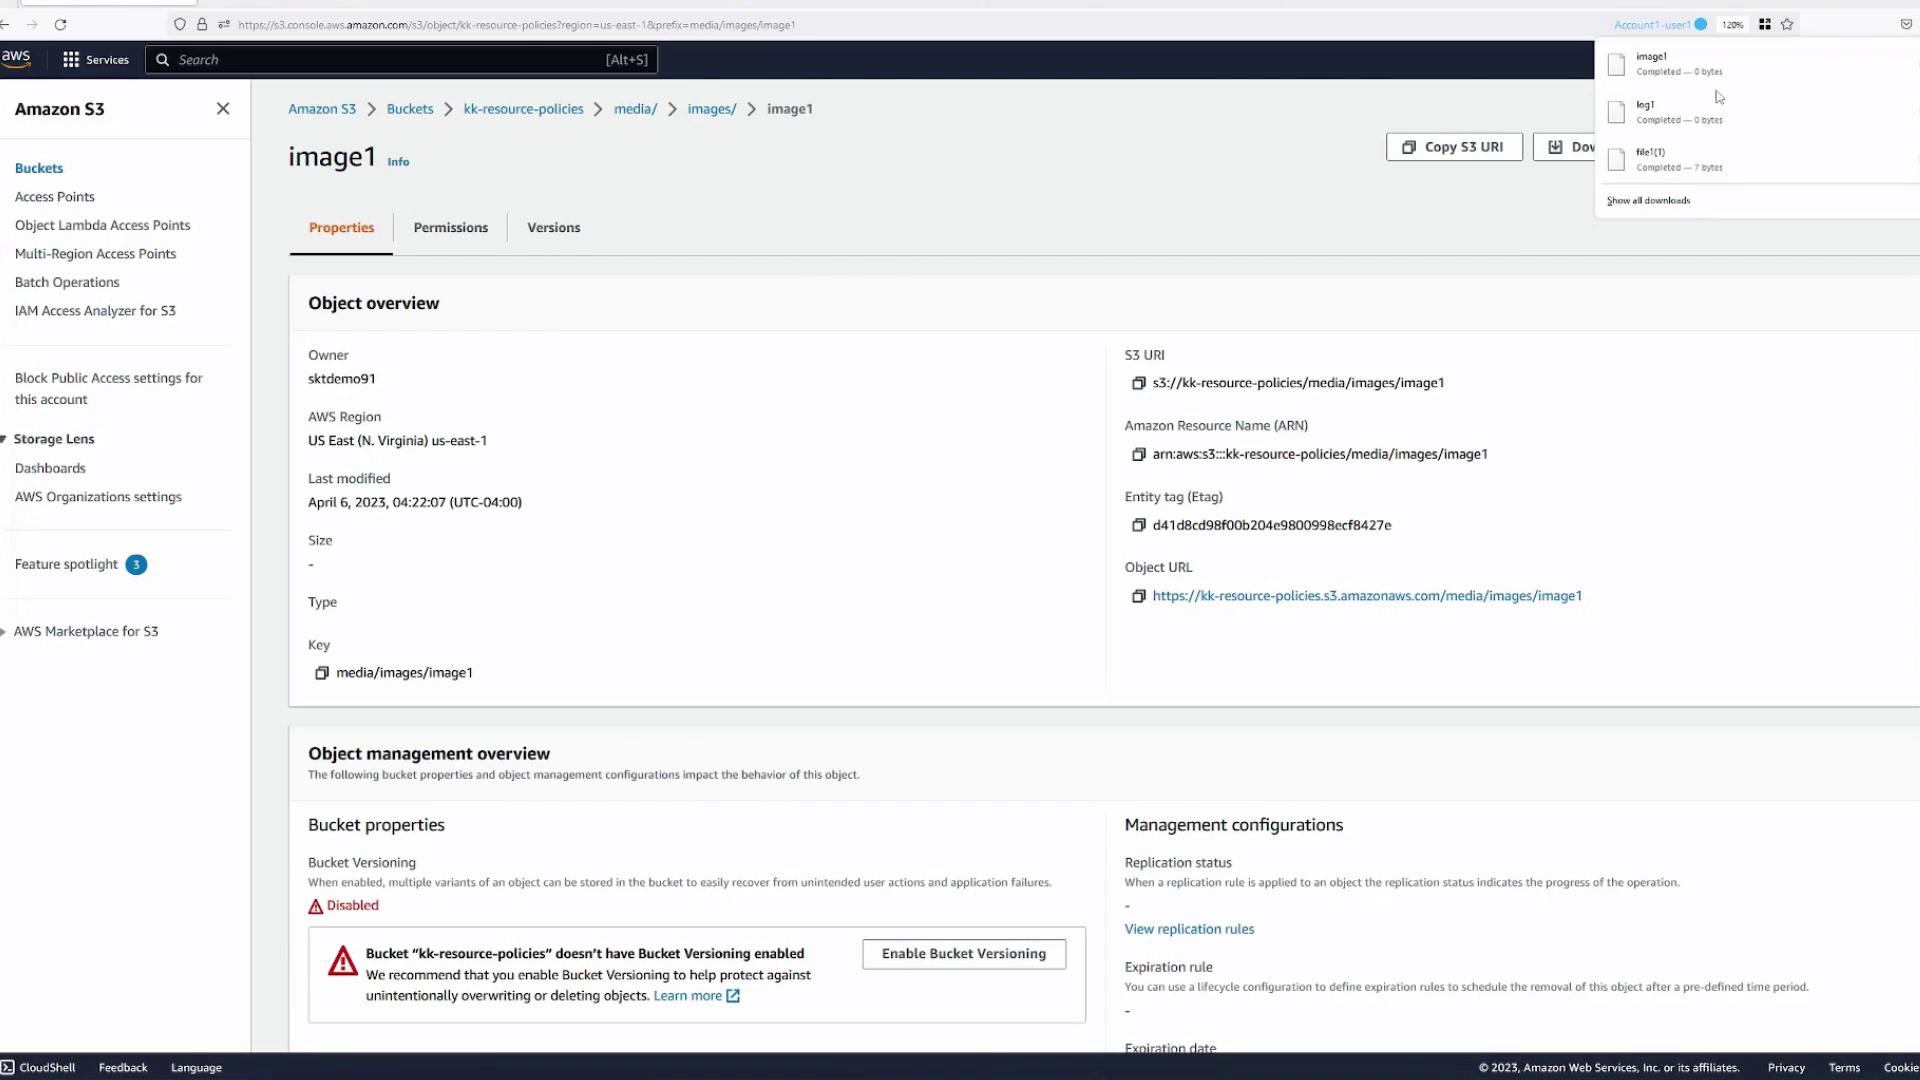This screenshot has height=1080, width=1920.
Task: Go to Amazon S3 breadcrumb
Action: 322,109
